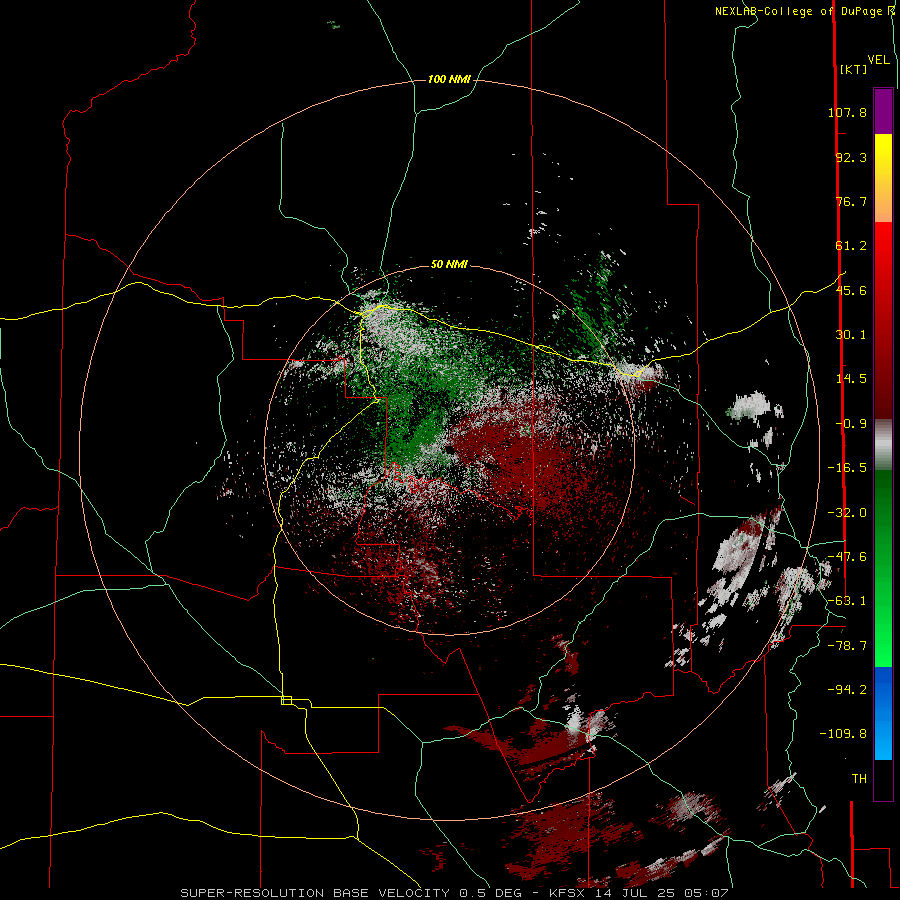Click the VEL legend title
Screen dimensions: 900x900
(x=878, y=60)
